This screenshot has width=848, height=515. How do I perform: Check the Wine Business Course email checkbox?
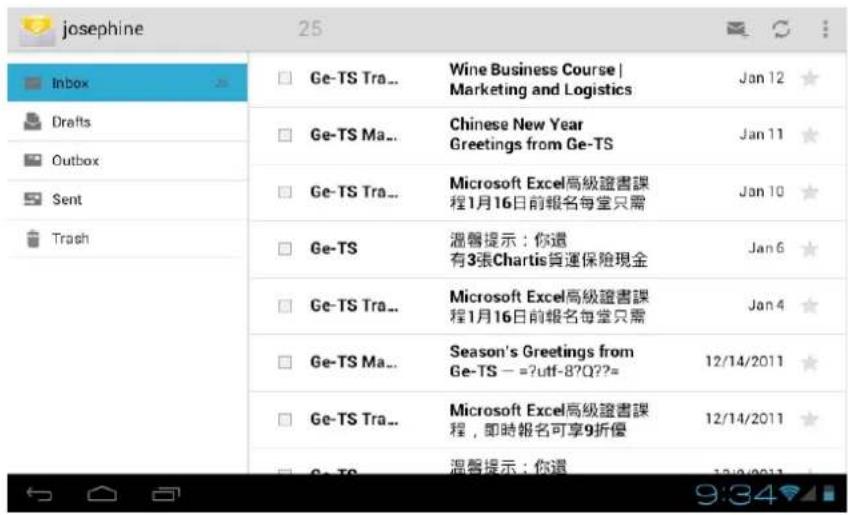pos(284,78)
